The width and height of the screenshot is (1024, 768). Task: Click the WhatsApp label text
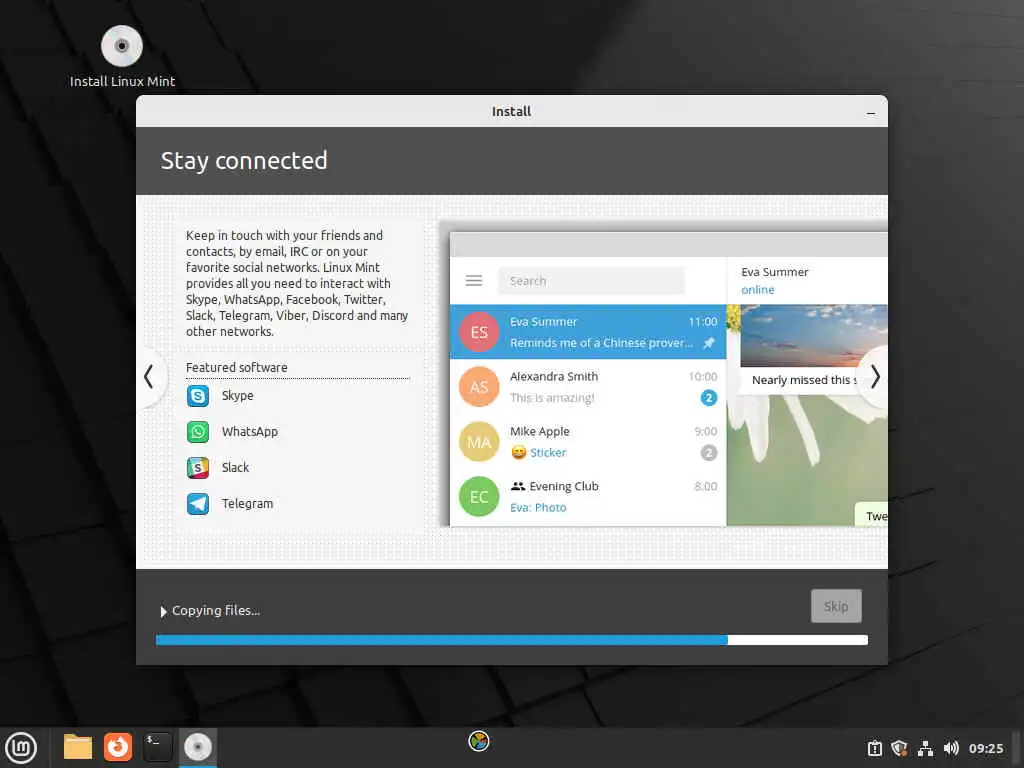(249, 432)
